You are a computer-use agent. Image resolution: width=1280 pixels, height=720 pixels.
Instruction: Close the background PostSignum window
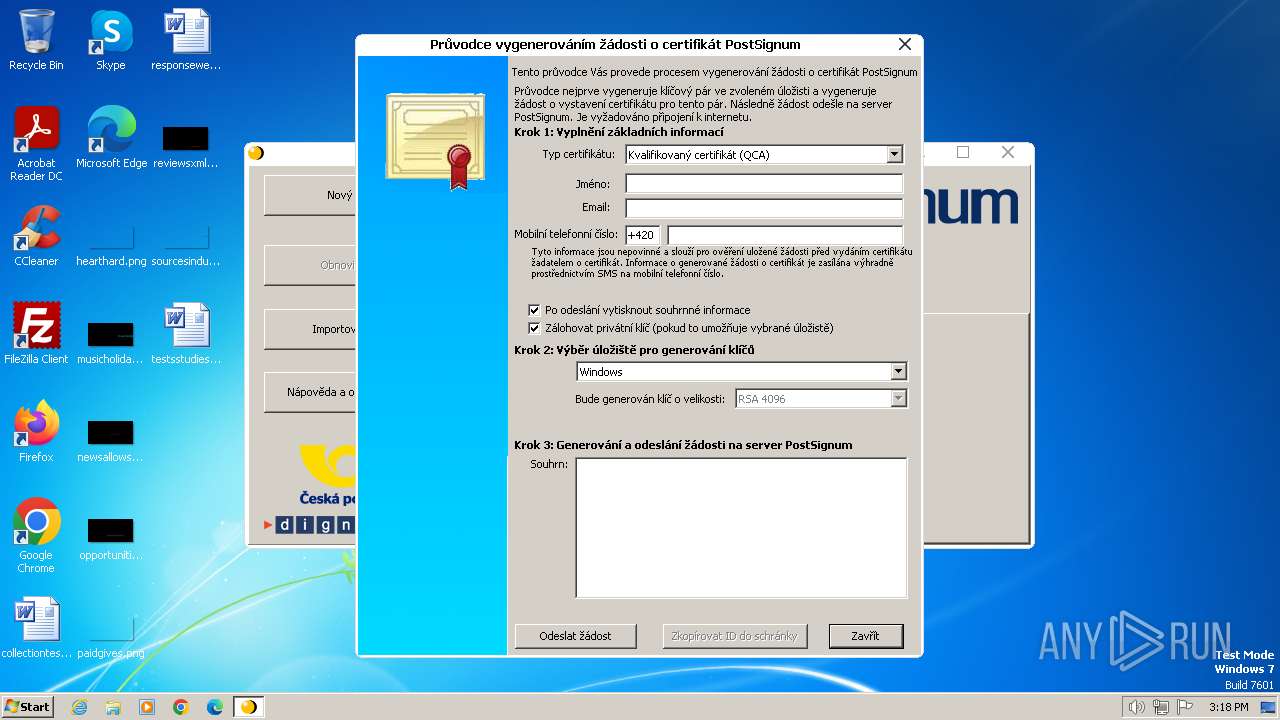(1008, 152)
